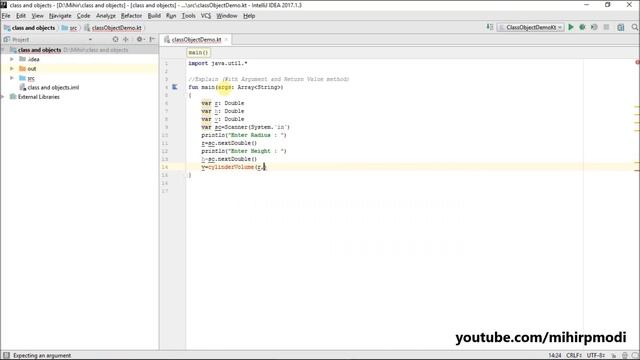640x360 pixels.
Task: Open Project Structure icon in toolbar
Action: (620, 27)
